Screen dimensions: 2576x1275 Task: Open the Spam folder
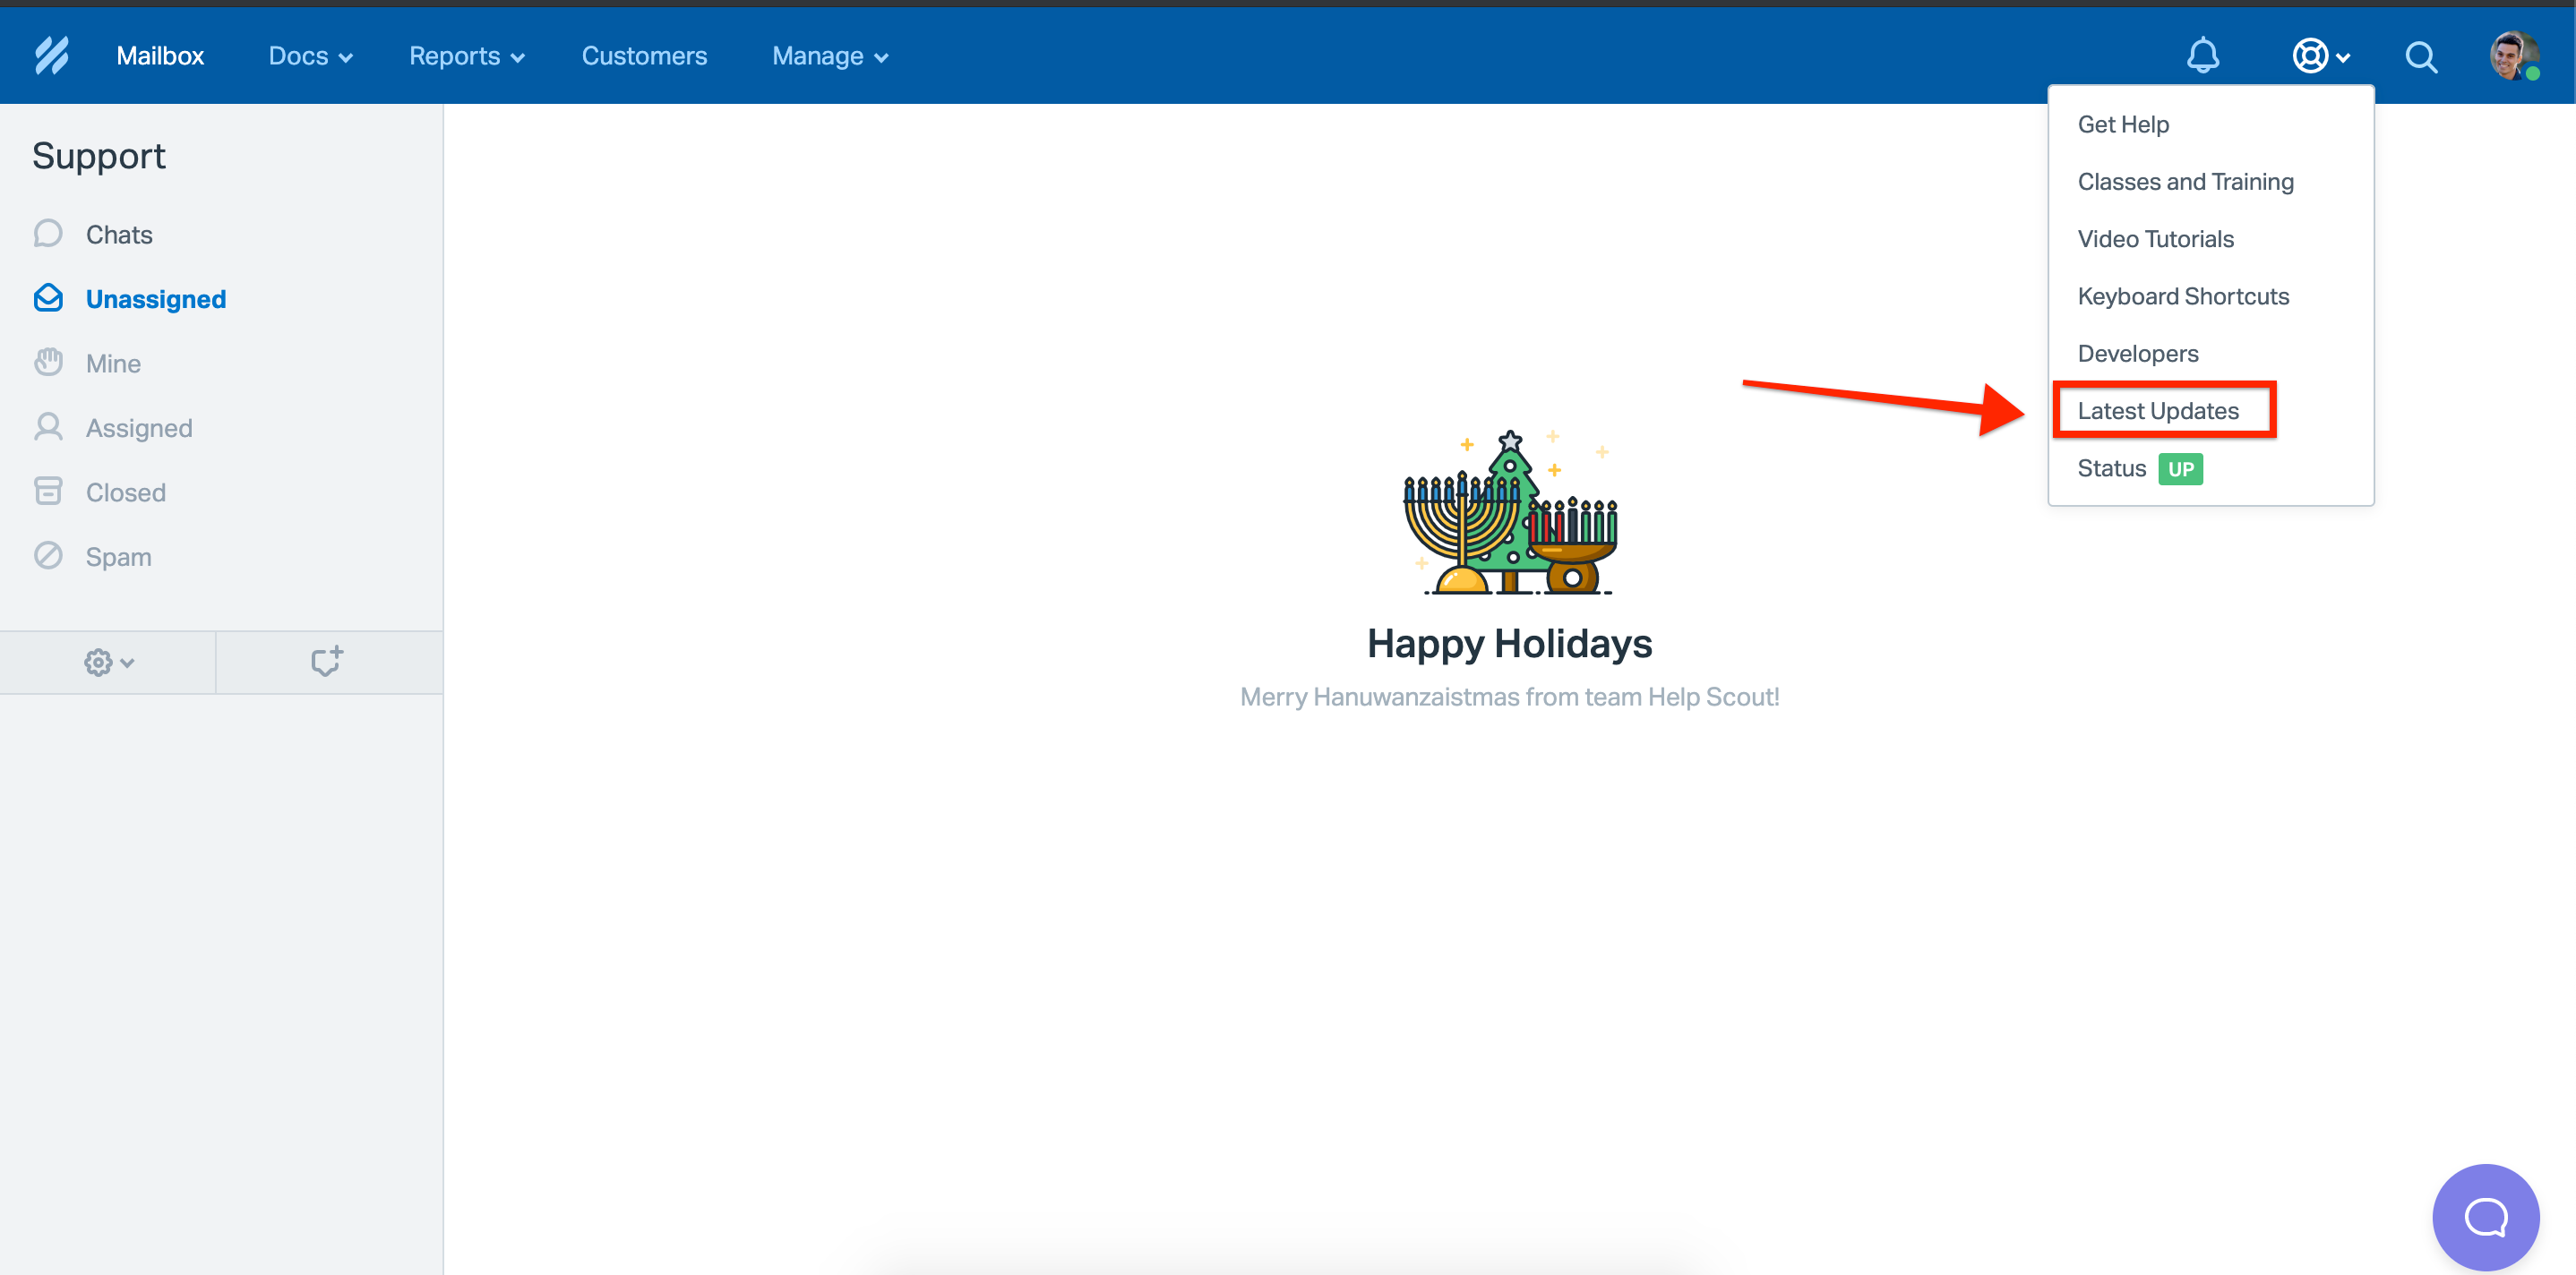coord(118,557)
